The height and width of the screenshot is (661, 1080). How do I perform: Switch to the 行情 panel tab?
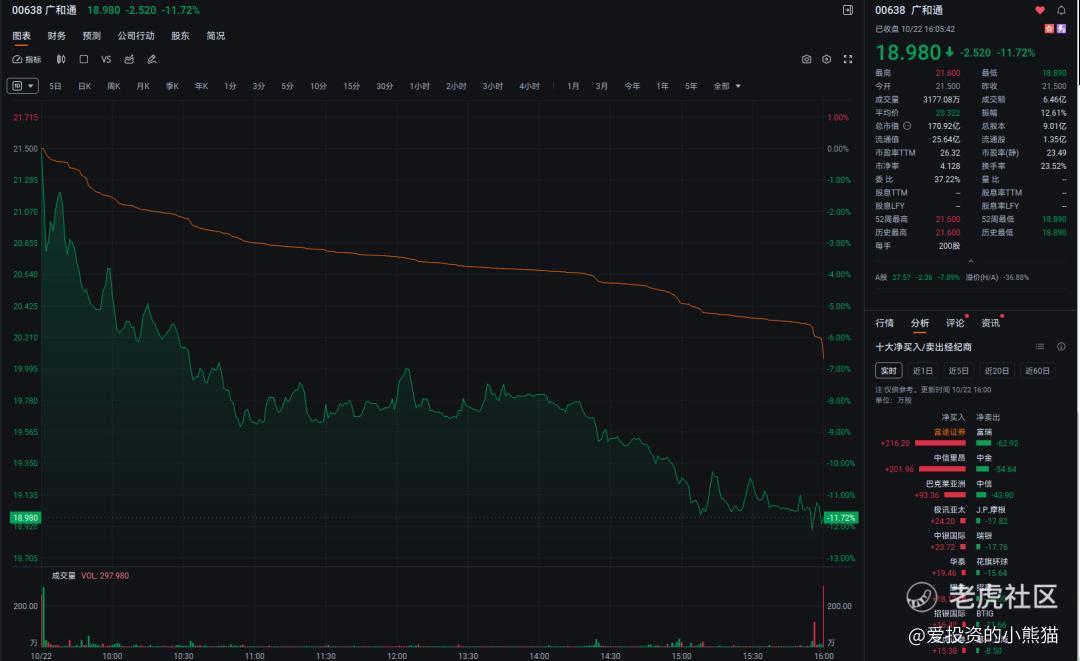[x=884, y=323]
